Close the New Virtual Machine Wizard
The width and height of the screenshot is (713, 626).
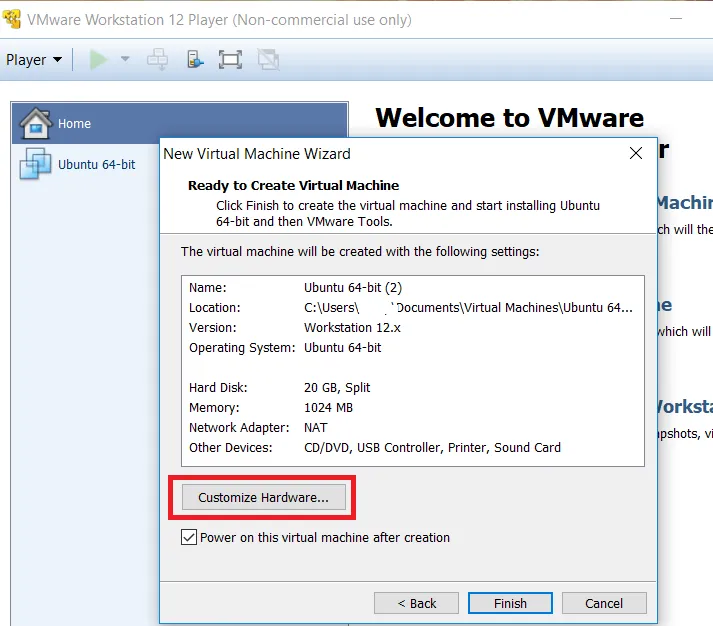click(x=636, y=153)
